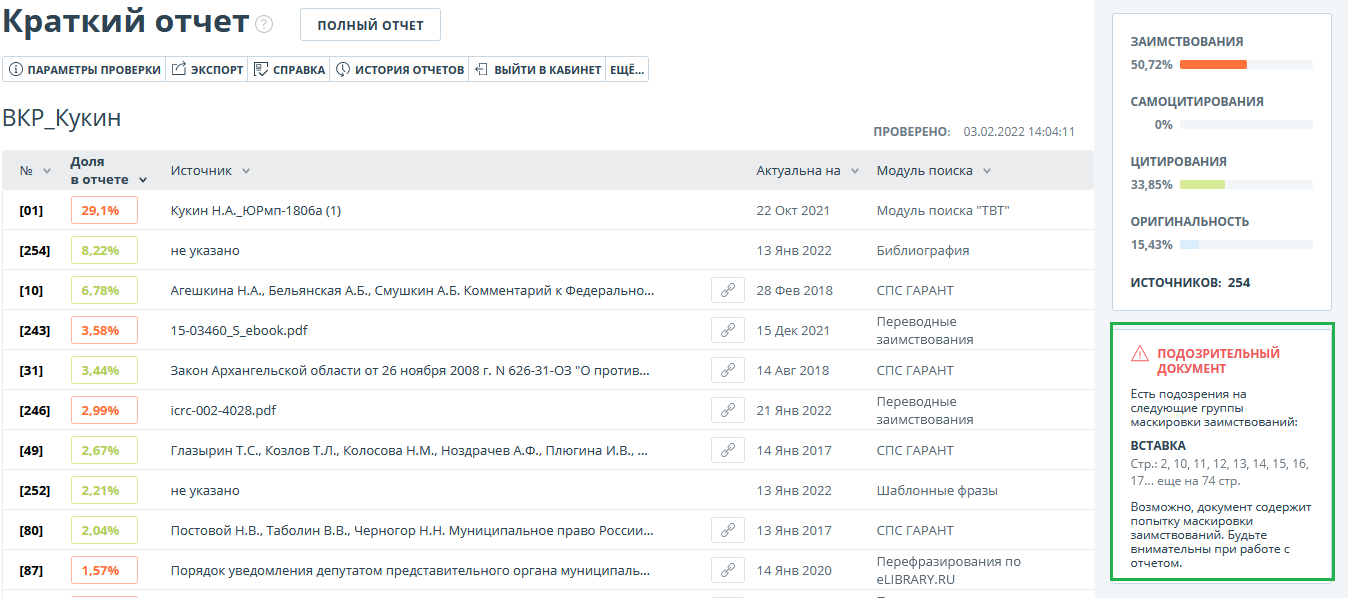Viewport: 1348px width, 598px height.
Task: Expand the № column sort dropdown
Action: [x=47, y=171]
